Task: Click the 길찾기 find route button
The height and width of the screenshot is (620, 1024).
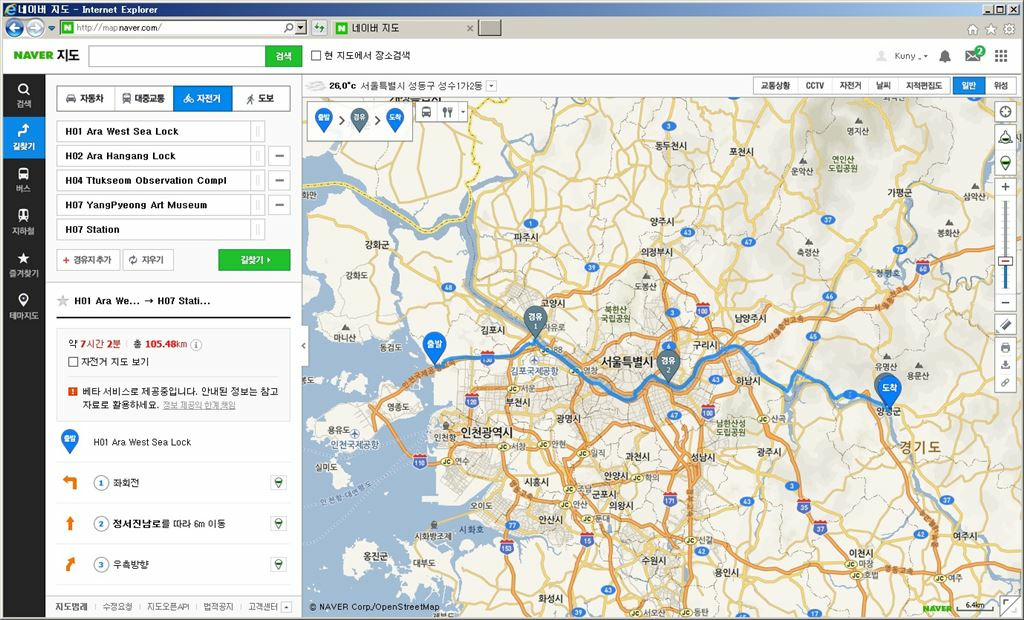Action: 254,259
